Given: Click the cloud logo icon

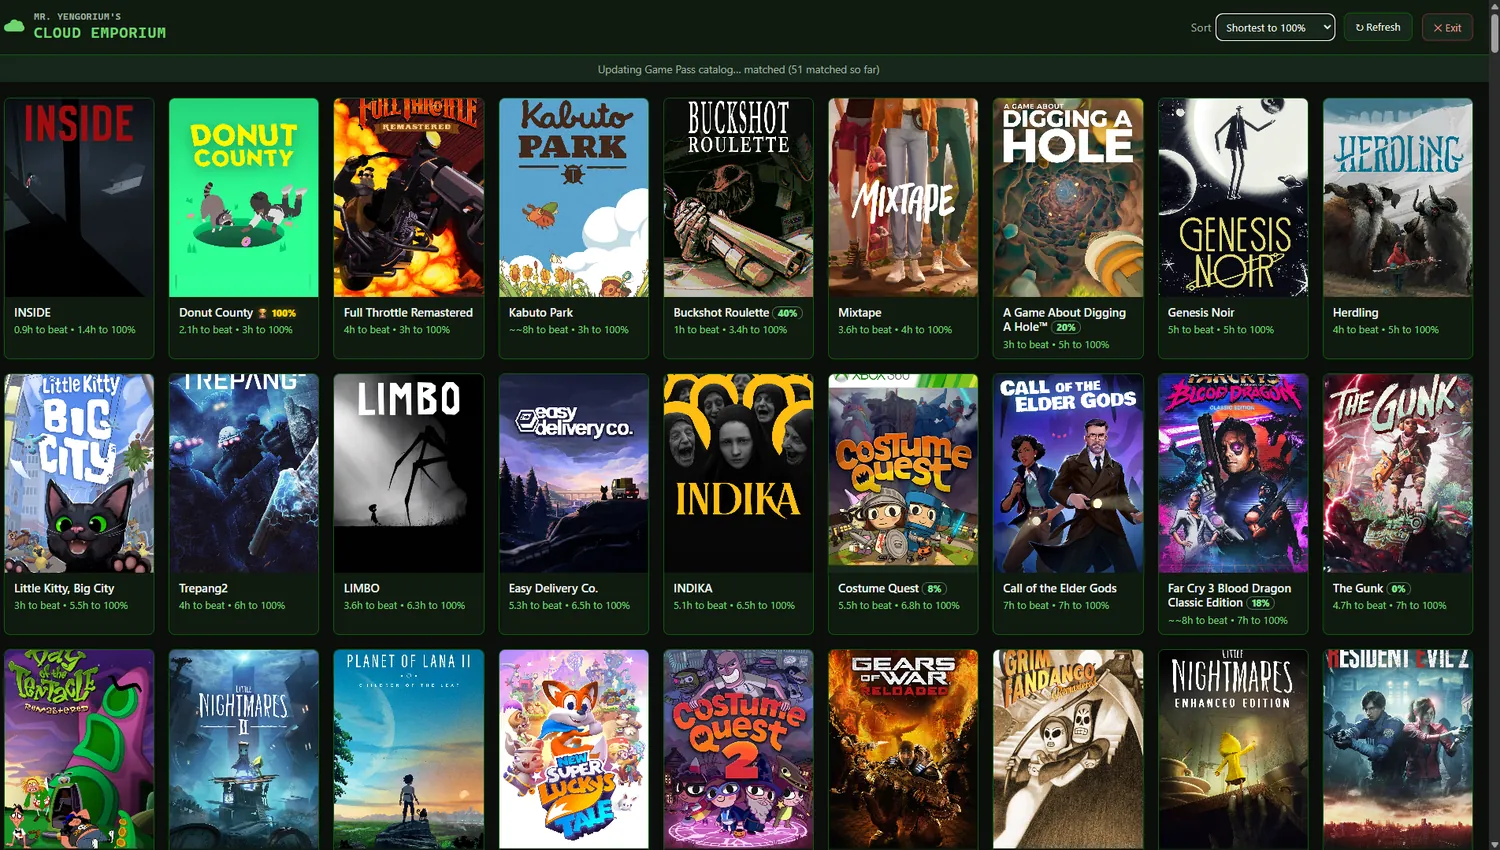Looking at the screenshot, I should click(x=14, y=25).
